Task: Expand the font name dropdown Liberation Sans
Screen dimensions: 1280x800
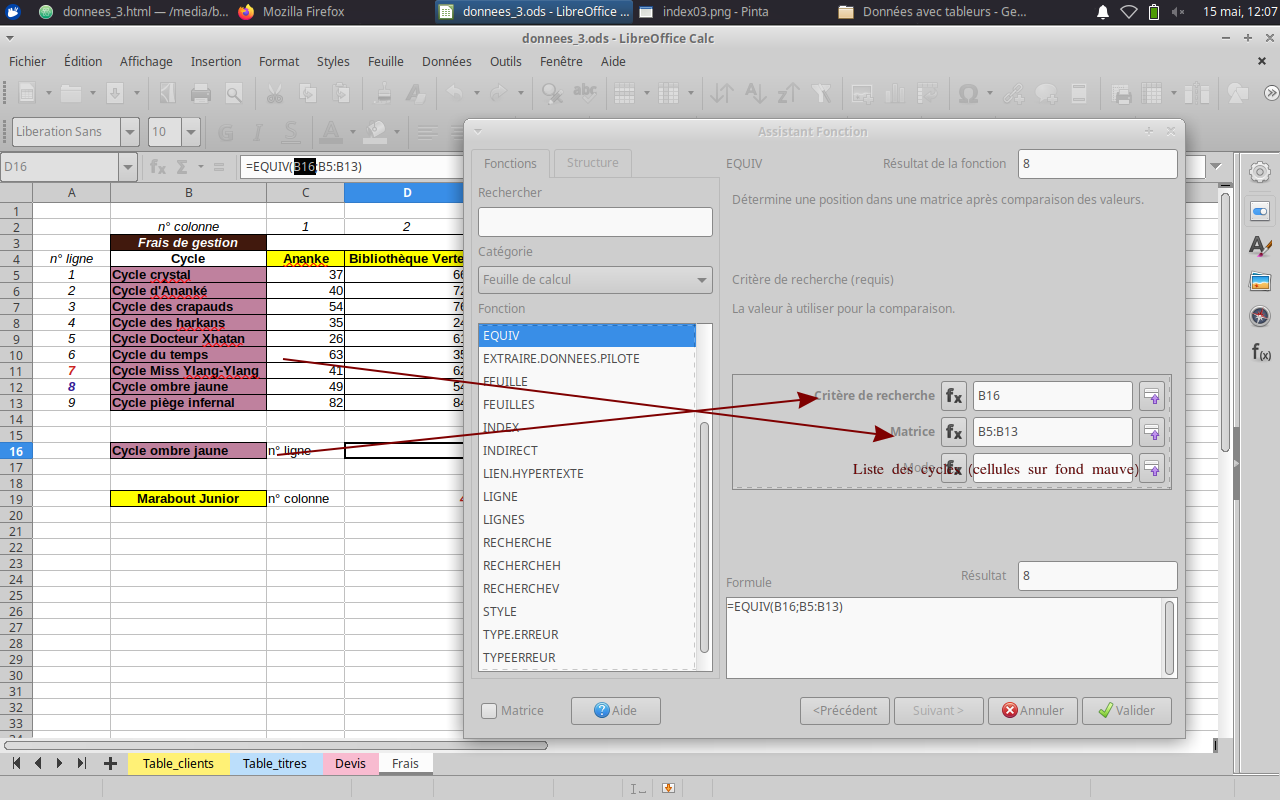Action: tap(130, 132)
